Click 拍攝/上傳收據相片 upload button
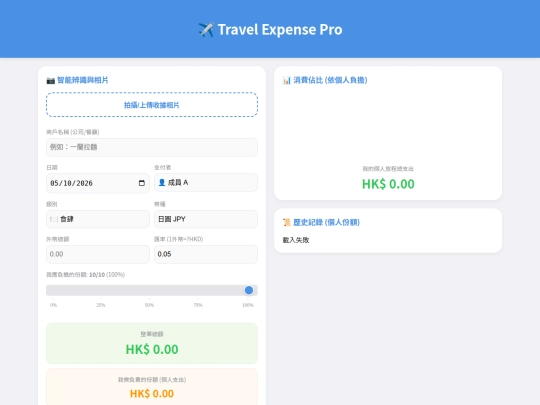Image resolution: width=540 pixels, height=405 pixels. coord(152,105)
